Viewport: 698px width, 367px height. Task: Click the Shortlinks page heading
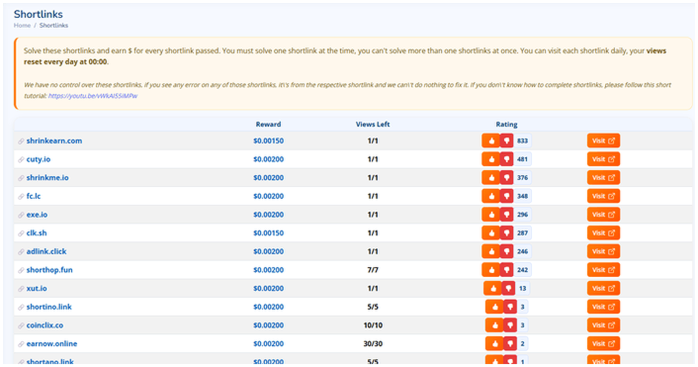coord(38,14)
